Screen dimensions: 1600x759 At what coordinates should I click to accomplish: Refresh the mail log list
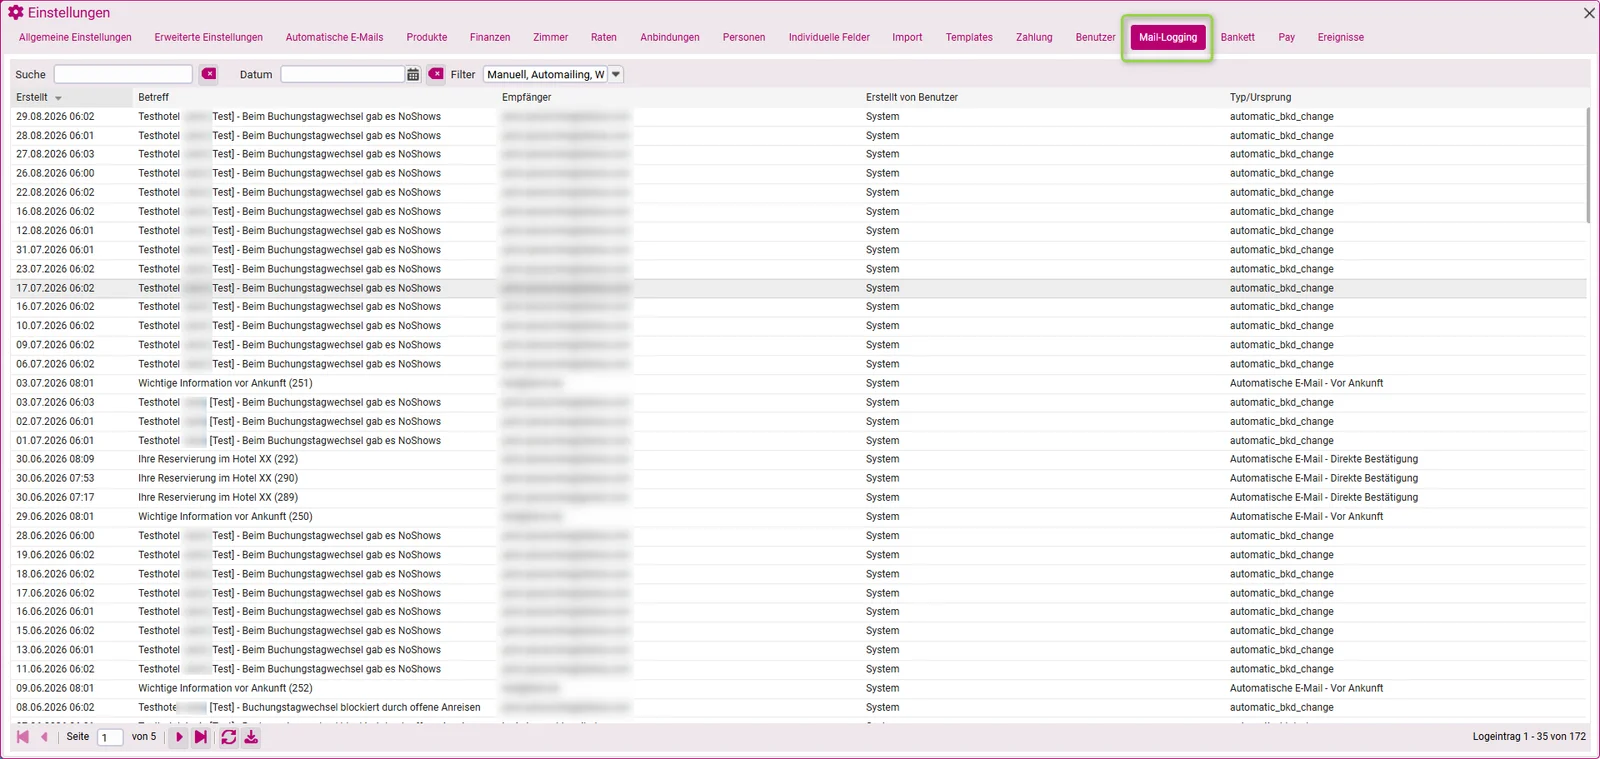229,737
